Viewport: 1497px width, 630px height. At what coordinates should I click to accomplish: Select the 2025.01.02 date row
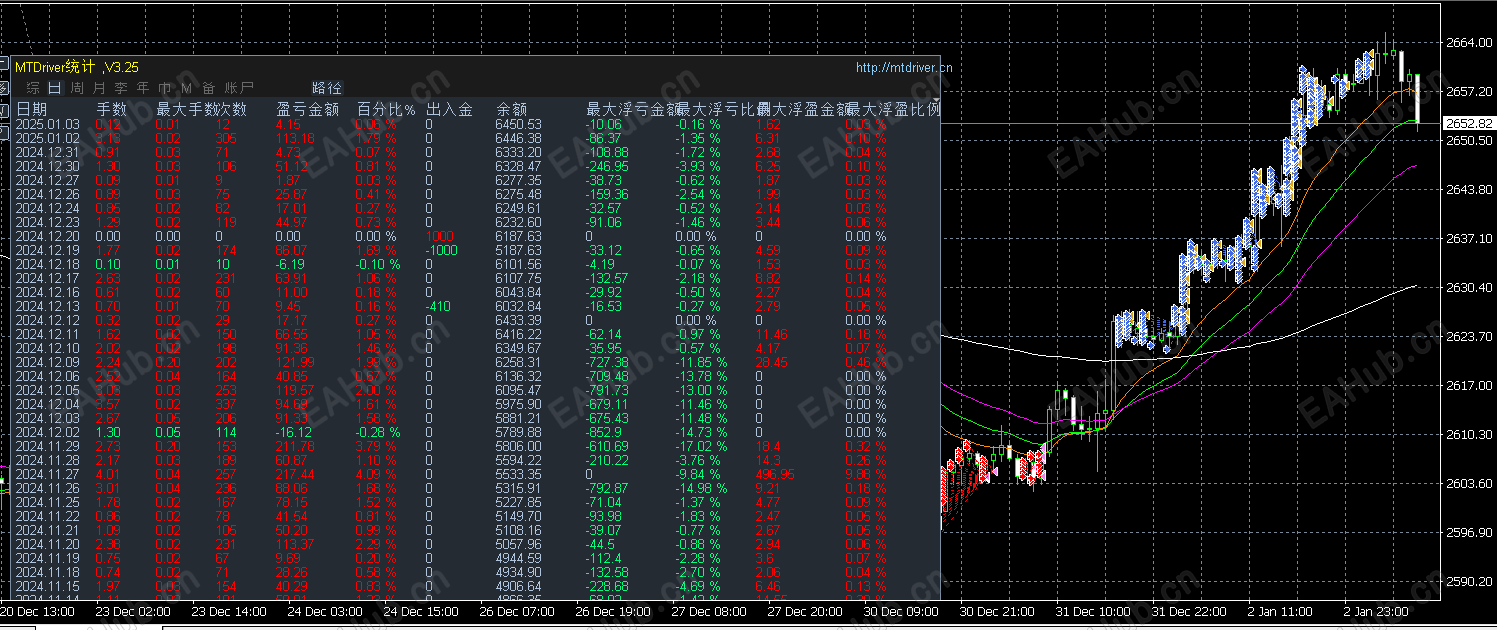[x=47, y=138]
